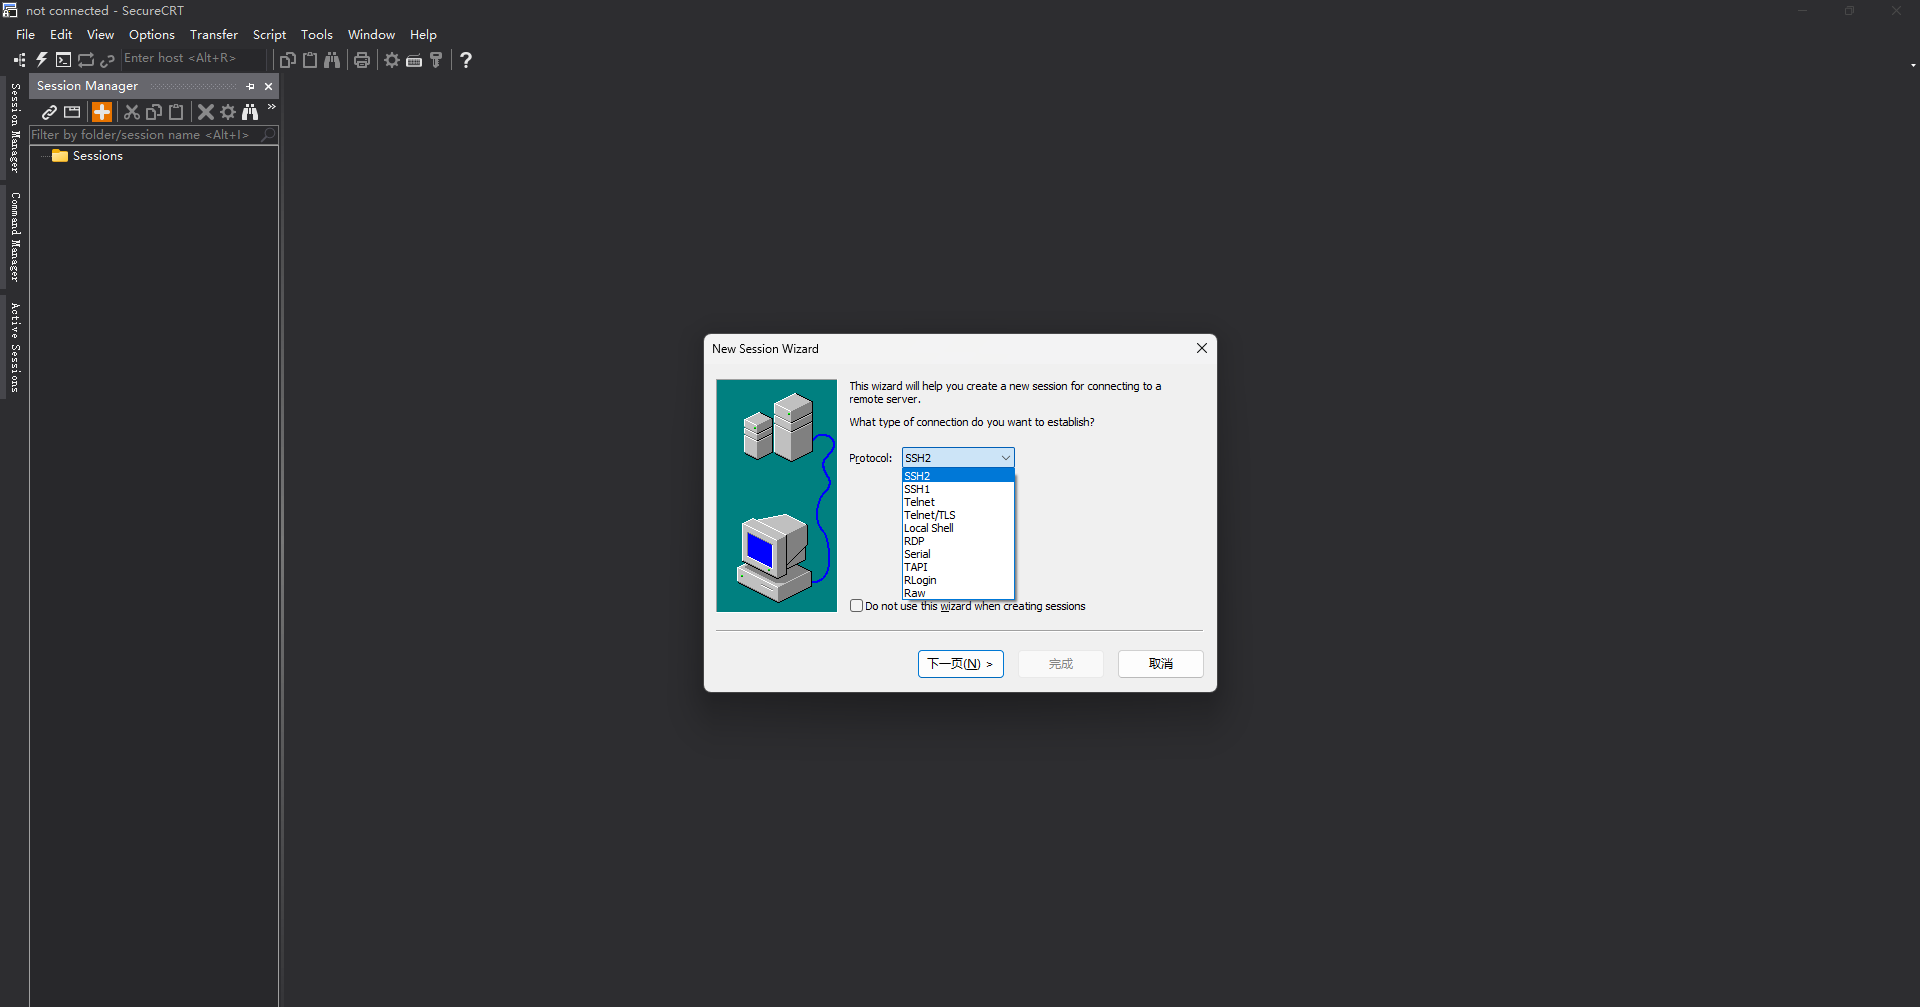Switch to Active Sessions side tab
The image size is (1920, 1007).
pyautogui.click(x=14, y=347)
